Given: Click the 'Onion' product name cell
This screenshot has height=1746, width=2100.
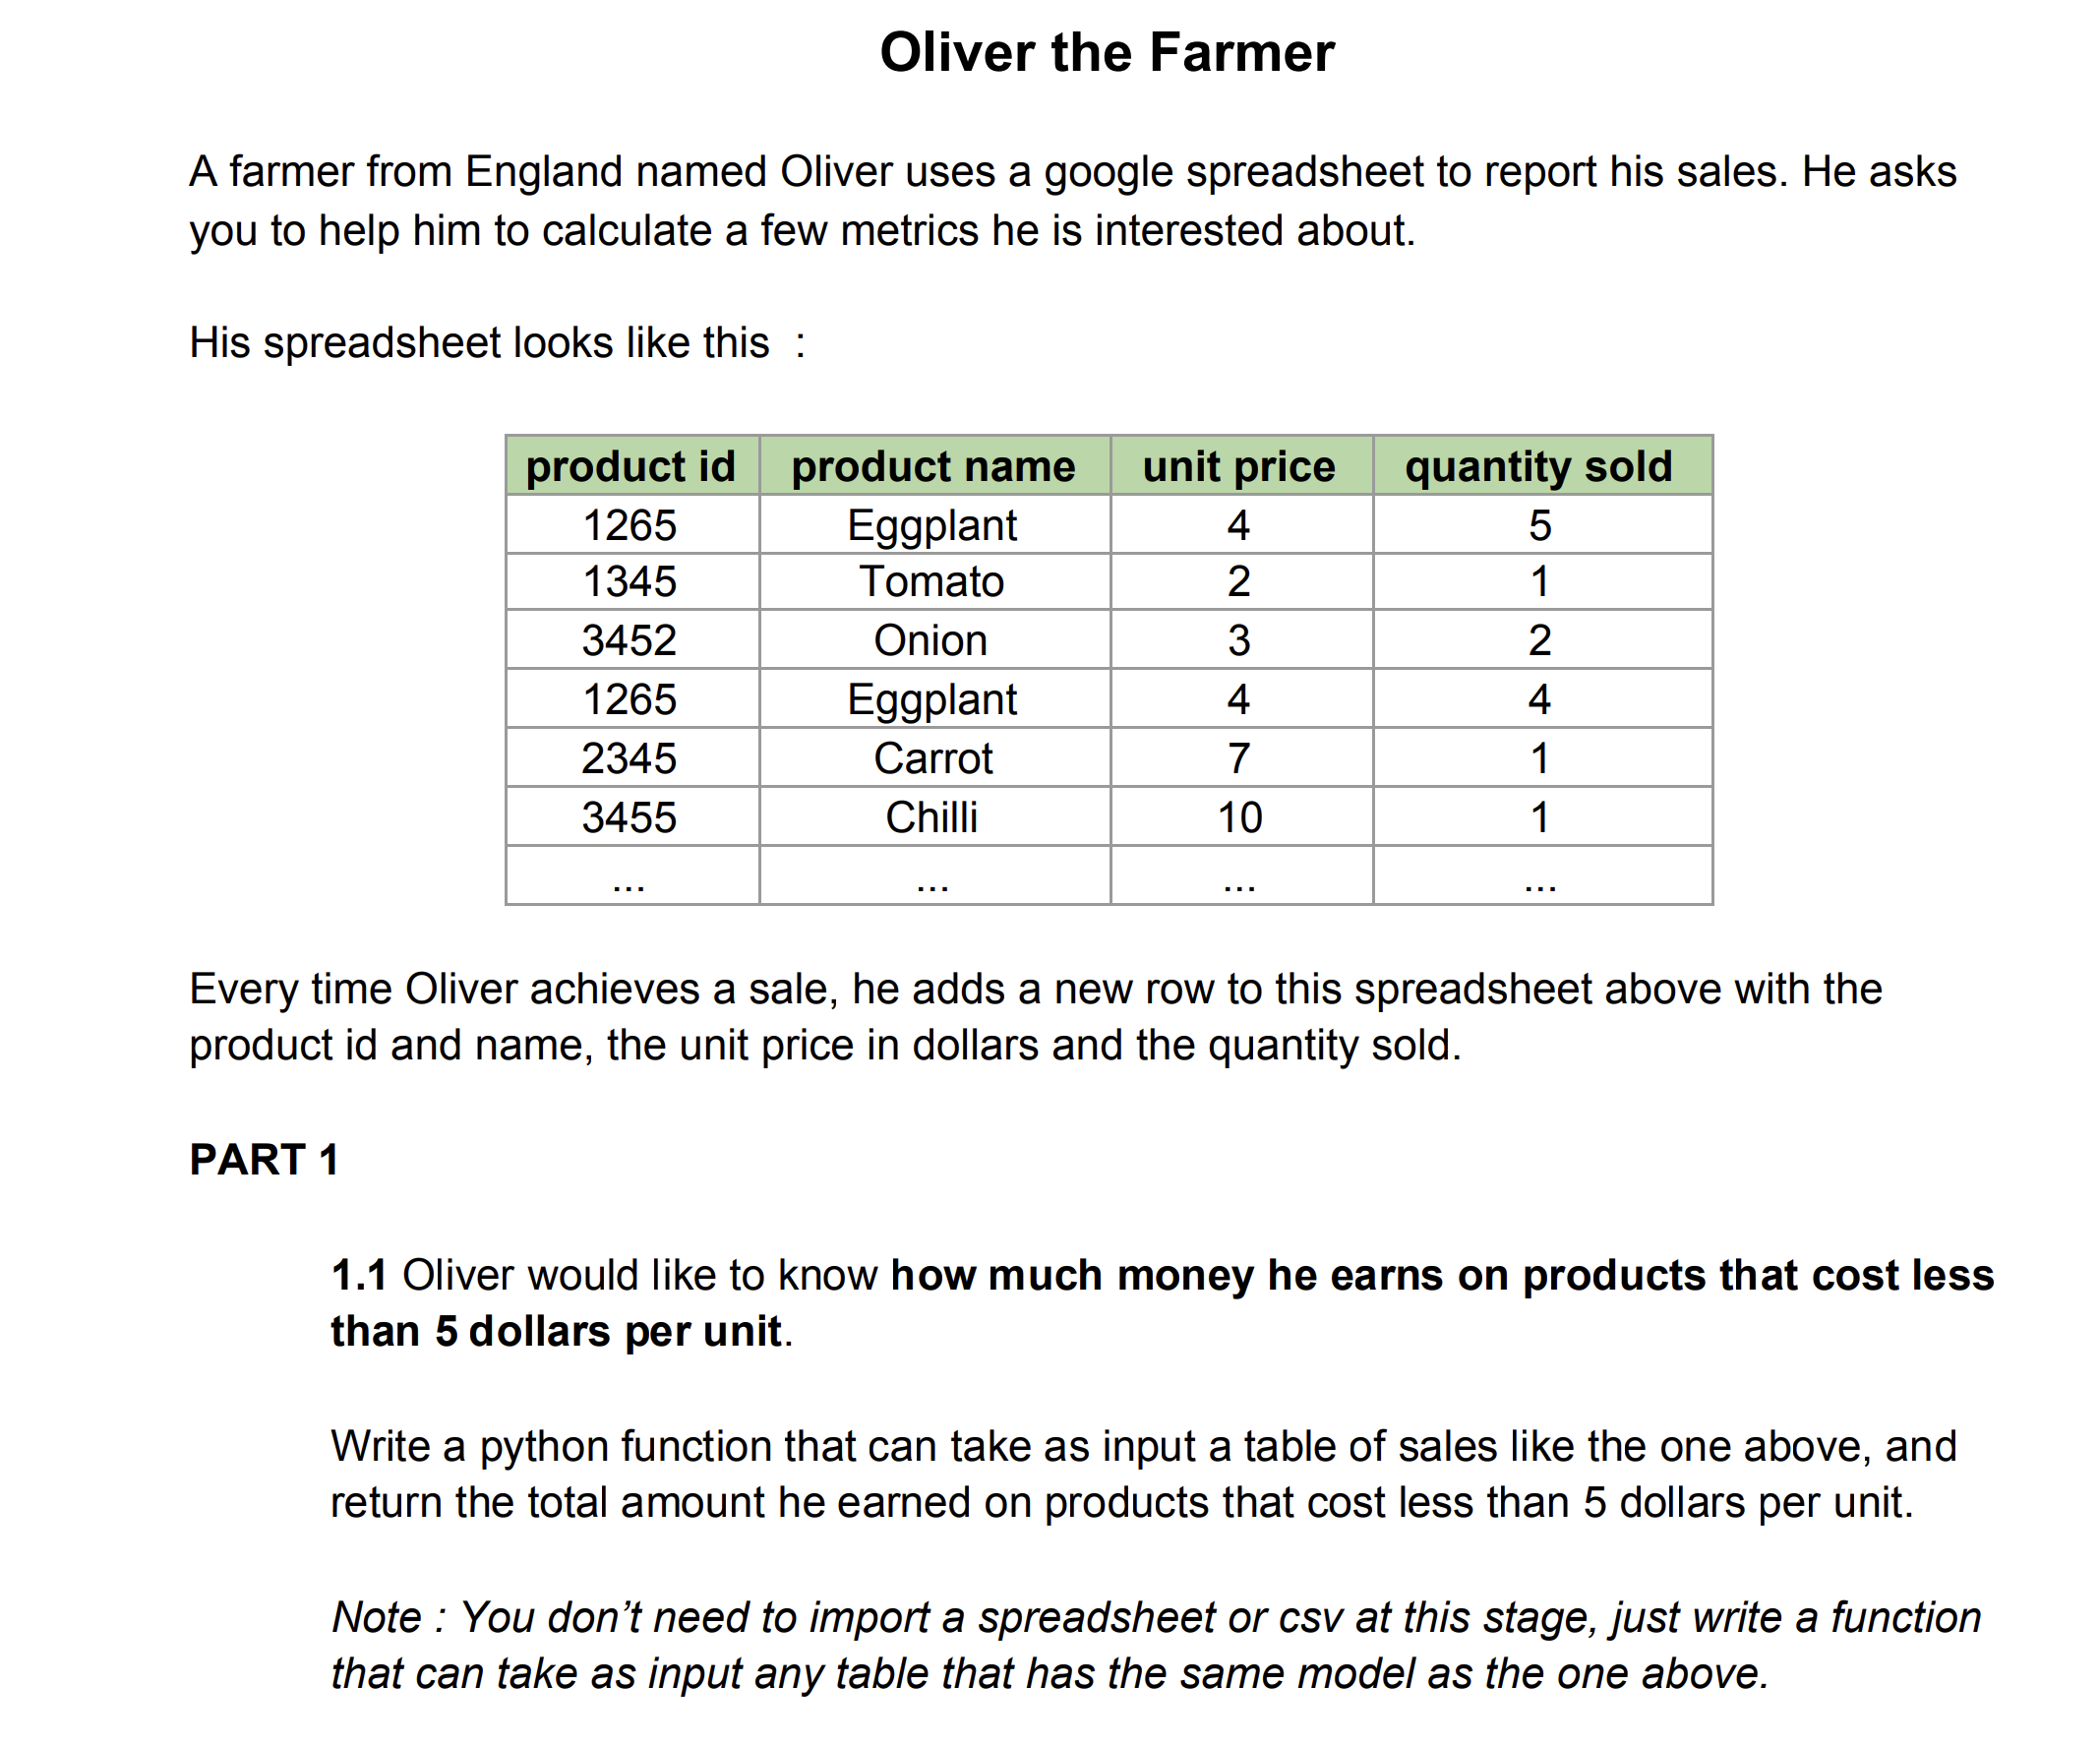Looking at the screenshot, I should 934,640.
